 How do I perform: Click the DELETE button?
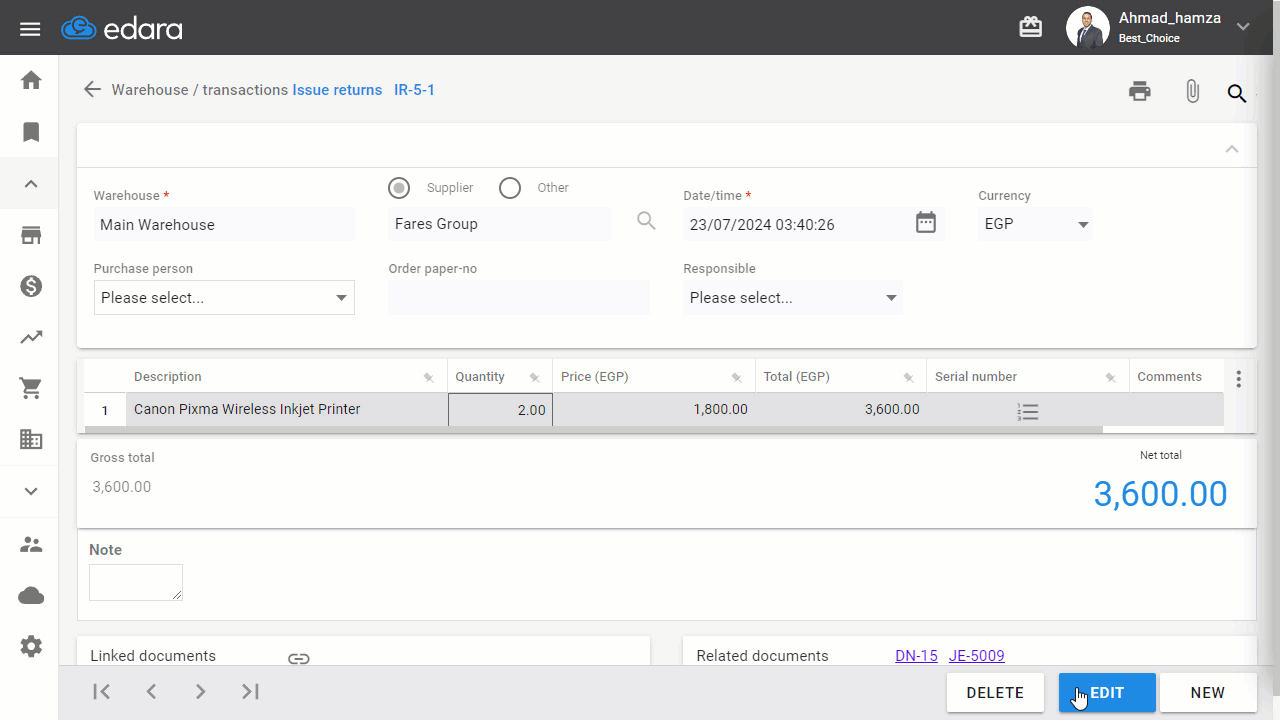click(x=995, y=693)
